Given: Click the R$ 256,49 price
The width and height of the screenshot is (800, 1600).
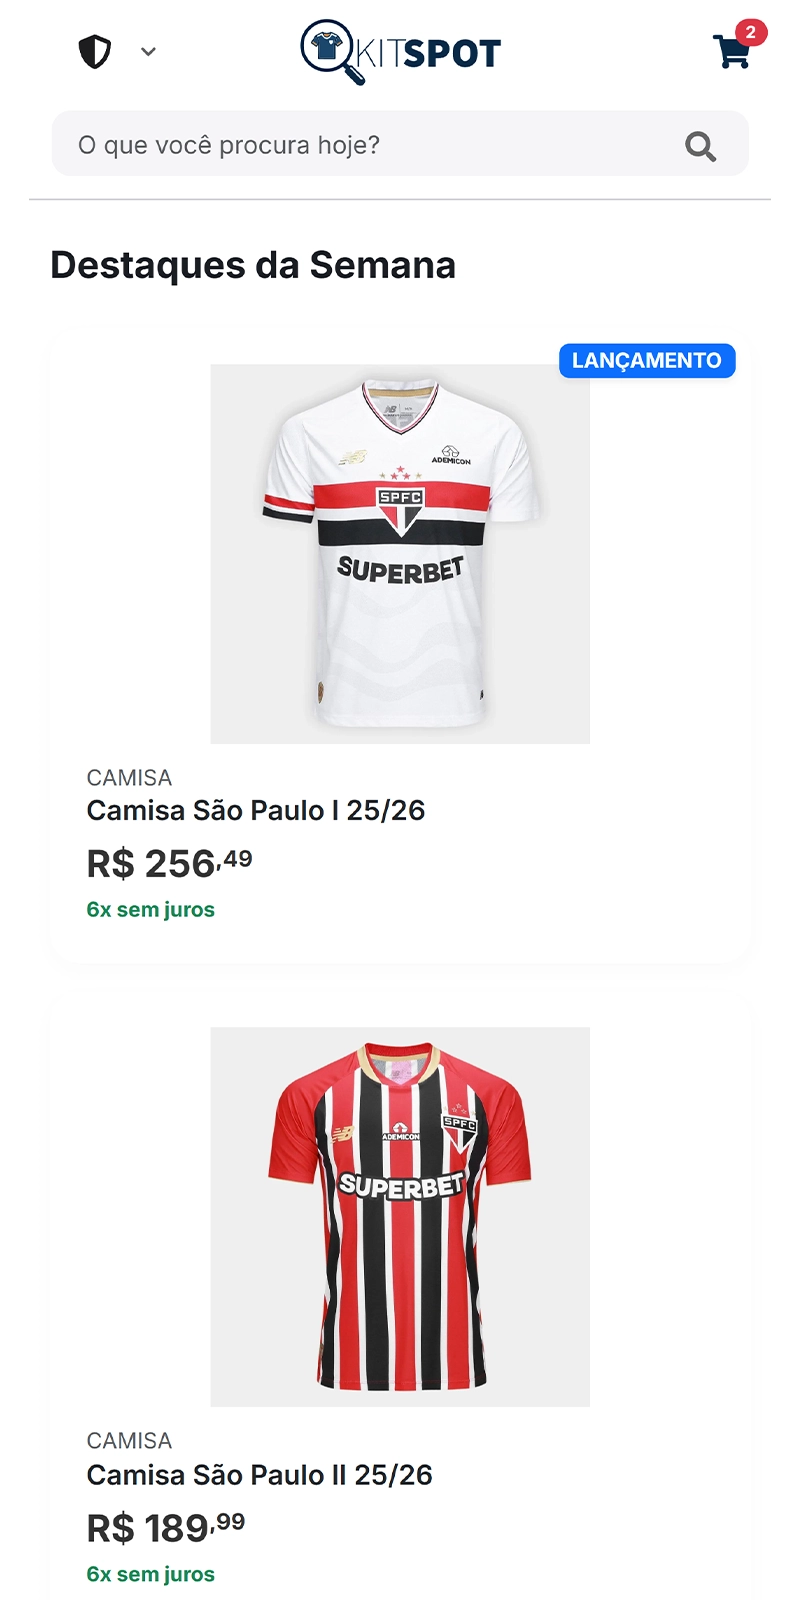Looking at the screenshot, I should pos(170,863).
